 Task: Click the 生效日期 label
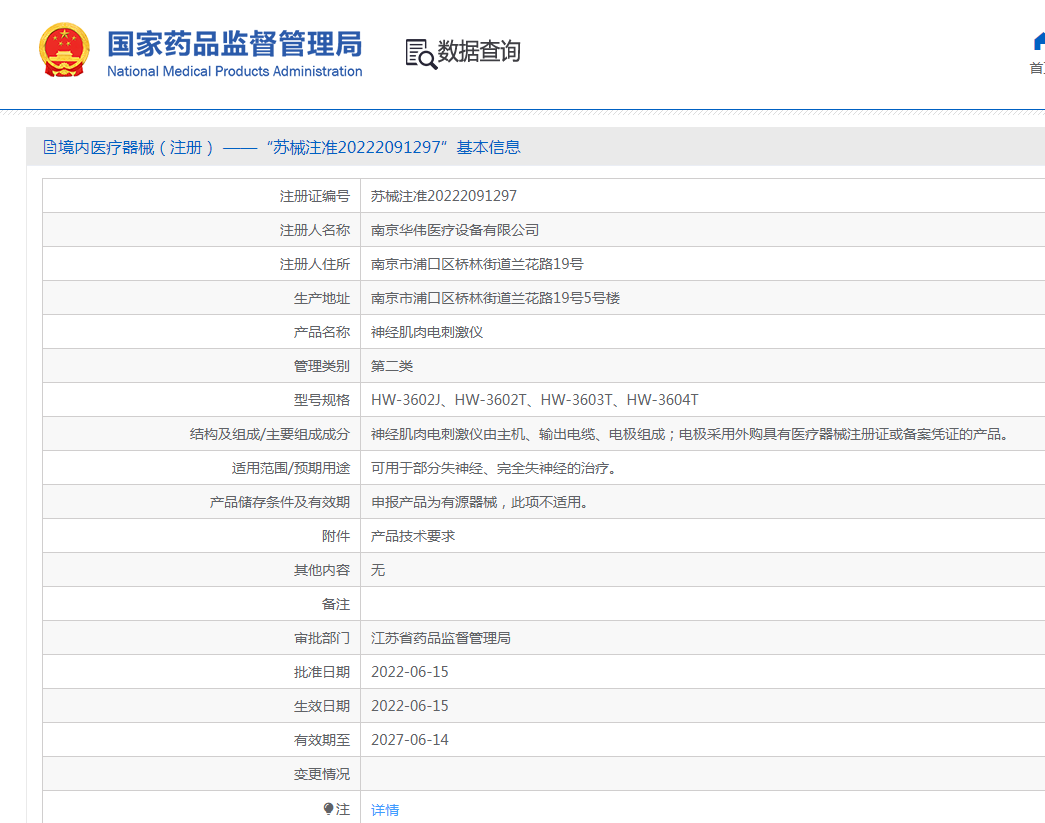click(x=322, y=706)
